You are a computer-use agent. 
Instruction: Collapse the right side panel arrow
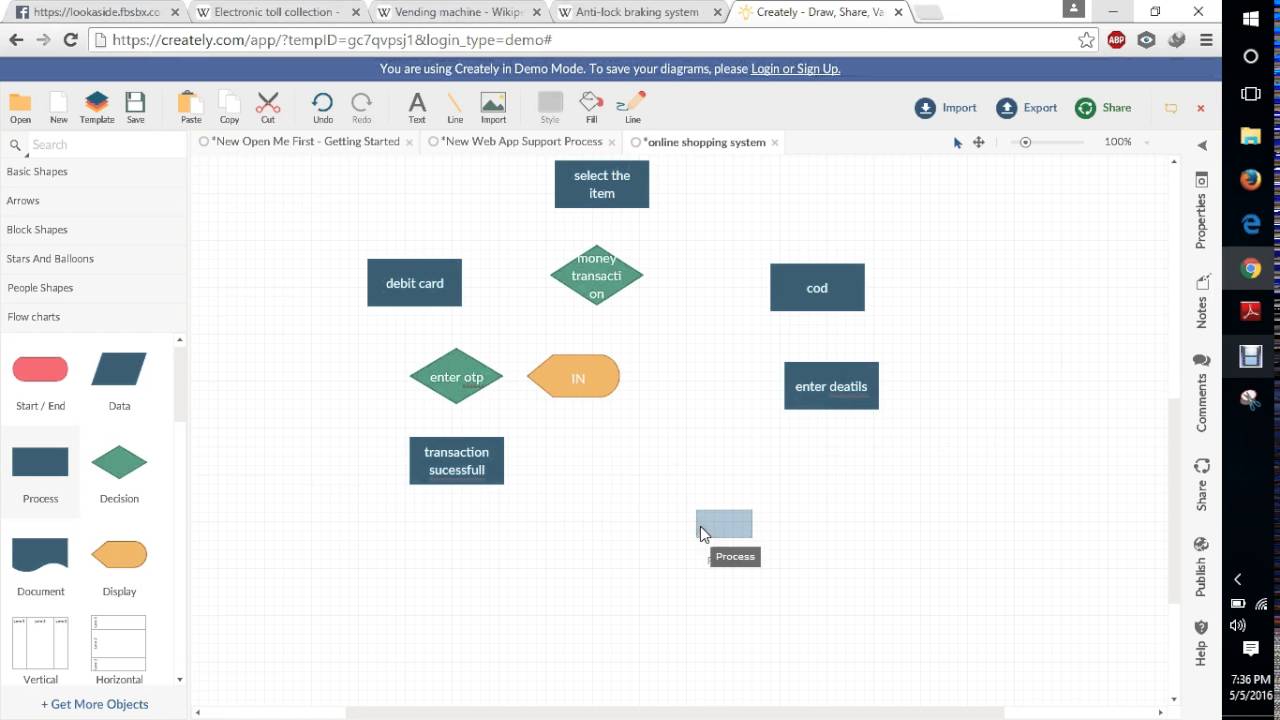(x=1202, y=146)
